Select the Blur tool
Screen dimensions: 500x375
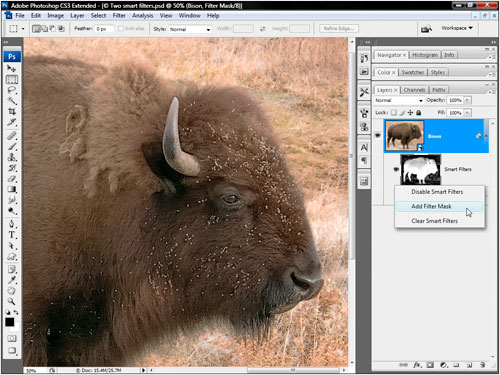coord(12,200)
